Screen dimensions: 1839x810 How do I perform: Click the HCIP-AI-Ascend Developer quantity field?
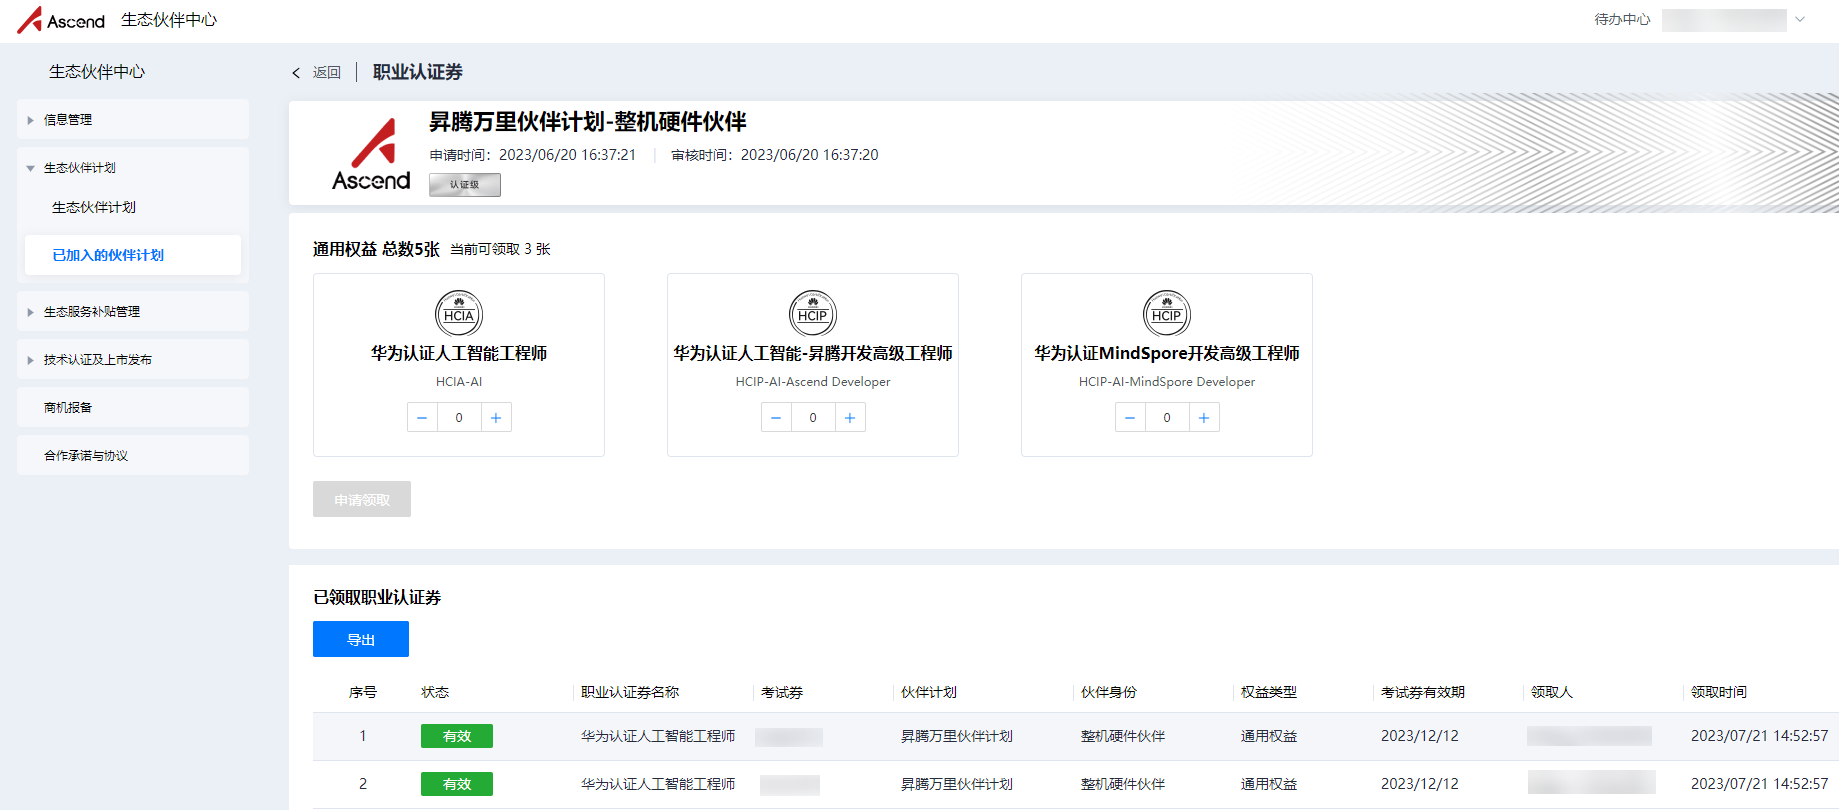point(813,417)
